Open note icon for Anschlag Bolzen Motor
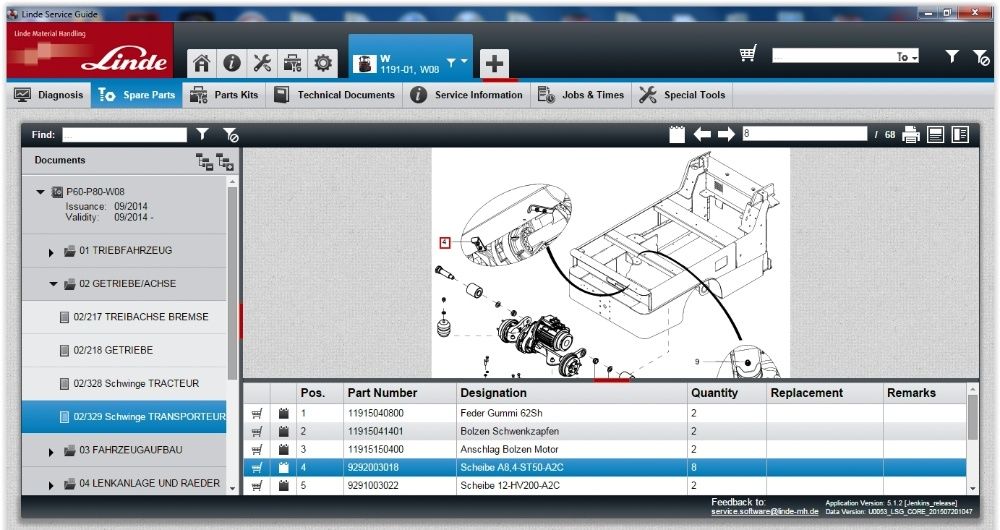1000x530 pixels. coord(284,450)
